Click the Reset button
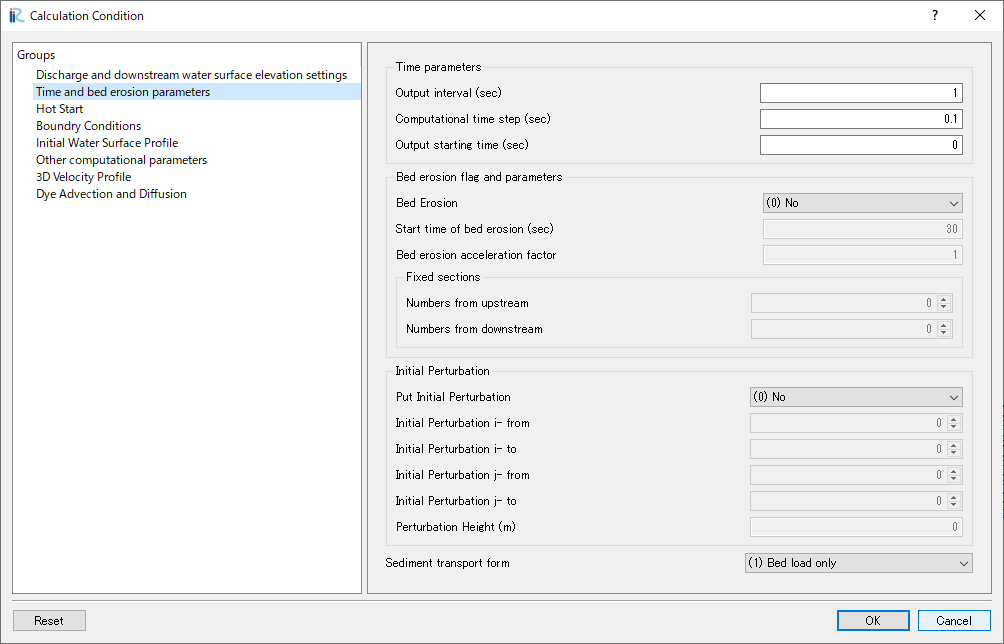The height and width of the screenshot is (644, 1004). click(49, 620)
